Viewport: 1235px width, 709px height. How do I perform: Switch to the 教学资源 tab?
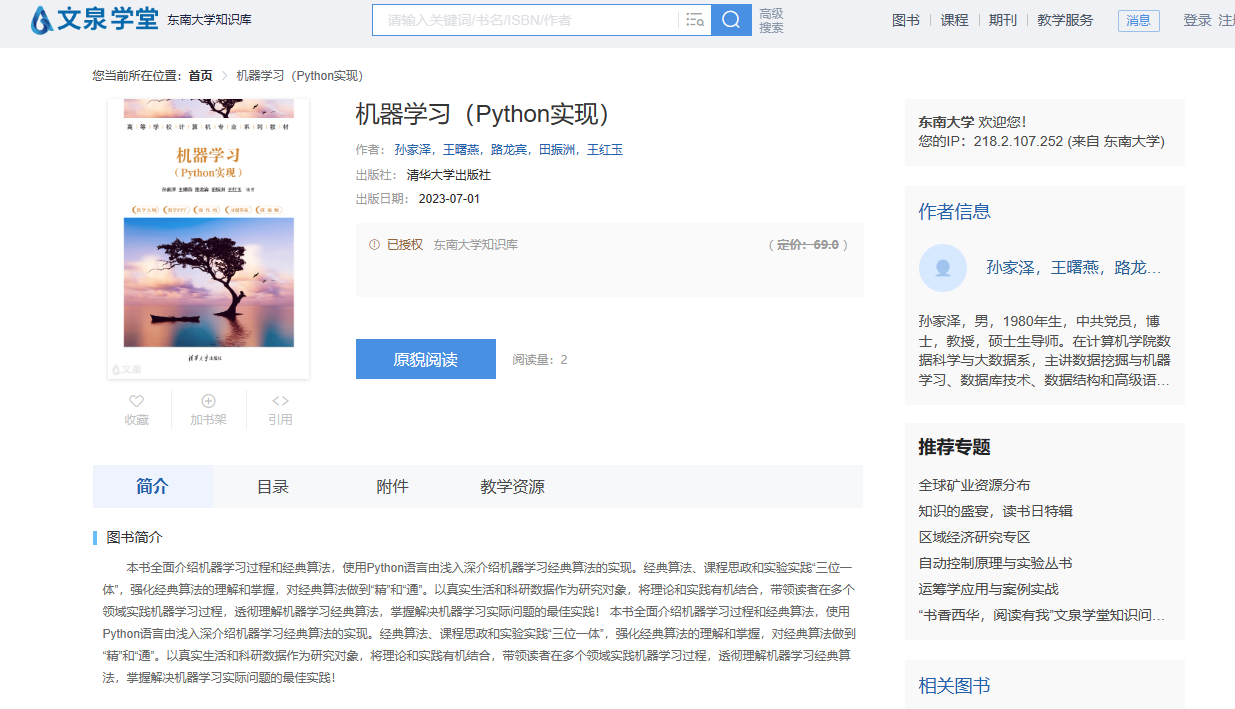tap(512, 487)
